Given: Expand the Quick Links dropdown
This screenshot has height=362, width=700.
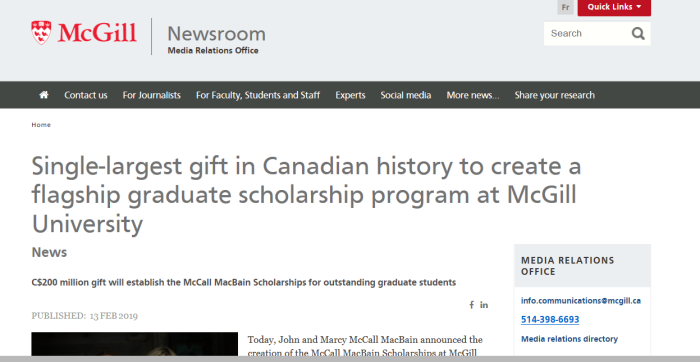Looking at the screenshot, I should pyautogui.click(x=614, y=7).
